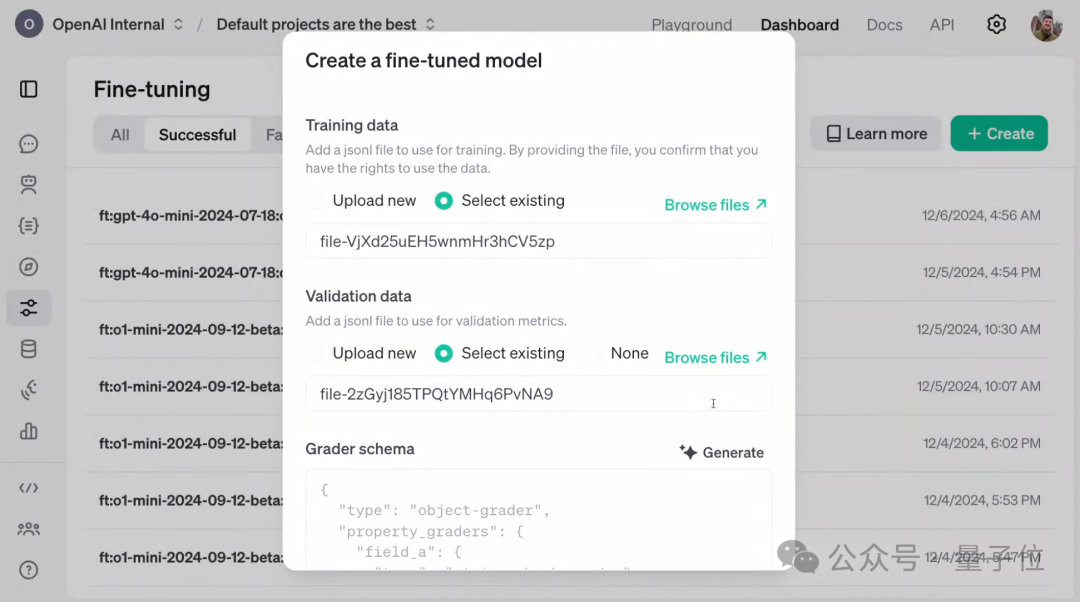Switch to the Playground tab
This screenshot has width=1080, height=602.
click(x=691, y=25)
